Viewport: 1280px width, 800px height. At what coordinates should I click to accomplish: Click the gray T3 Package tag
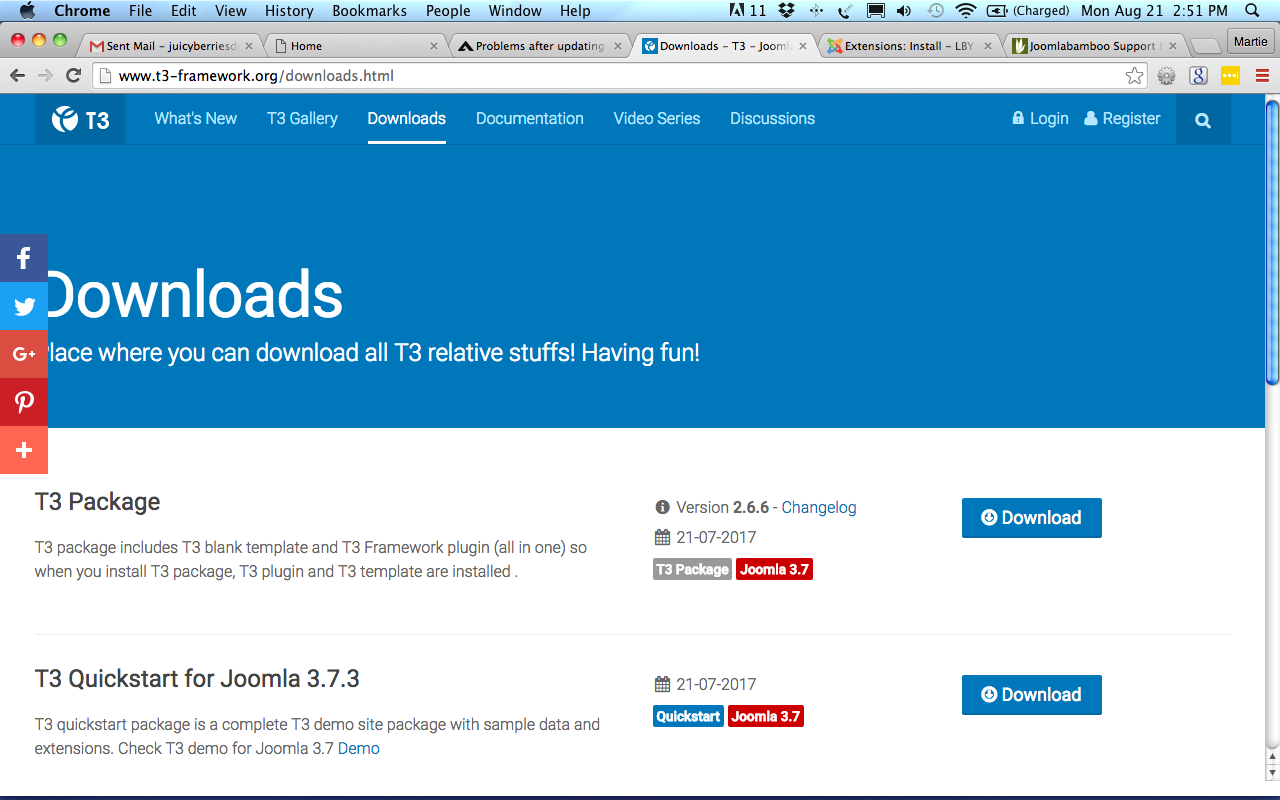pos(692,570)
